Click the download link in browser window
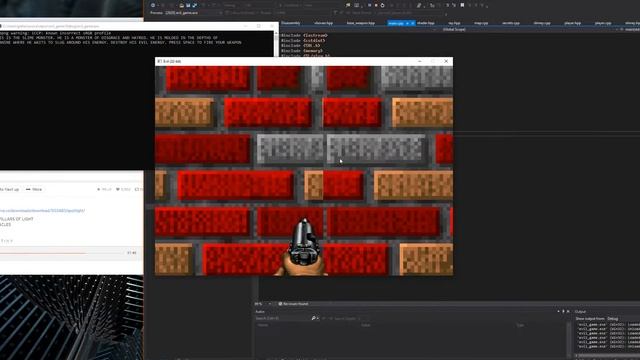Screen dimensions: 640x360 tap(42, 211)
